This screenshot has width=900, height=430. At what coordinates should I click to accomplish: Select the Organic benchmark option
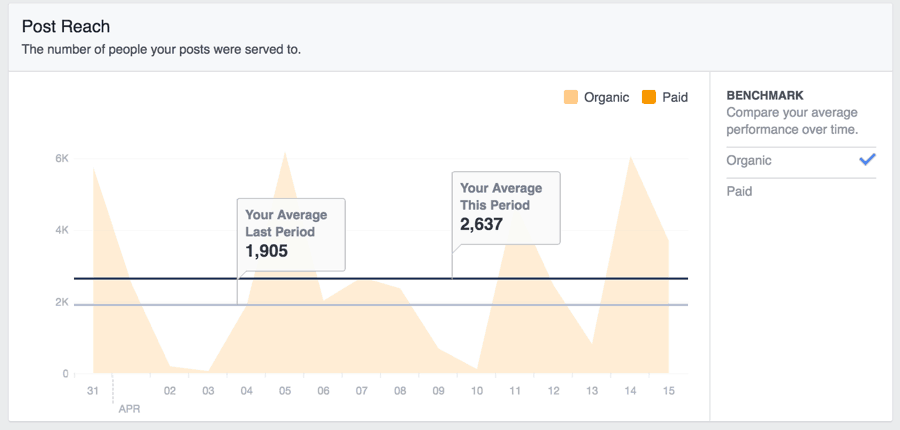click(x=750, y=160)
